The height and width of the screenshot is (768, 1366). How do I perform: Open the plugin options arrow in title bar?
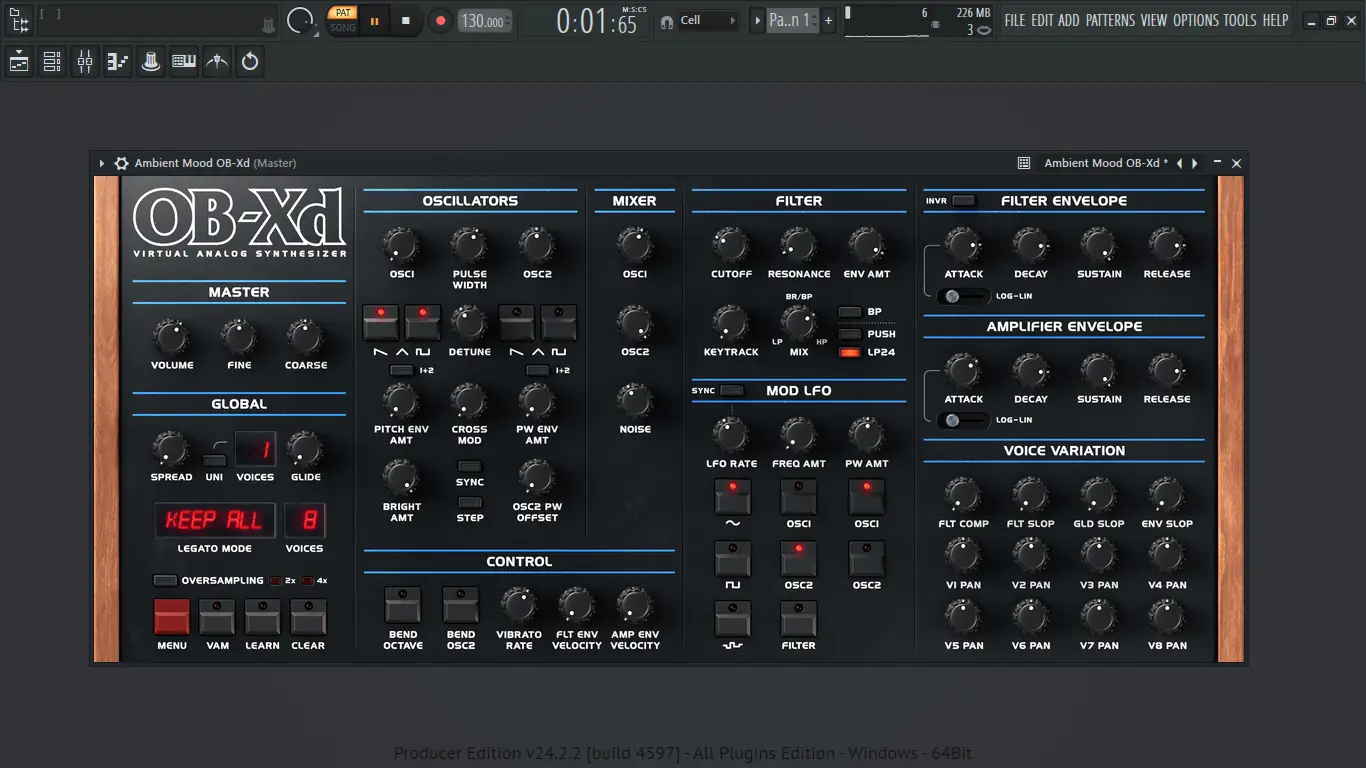pos(100,163)
